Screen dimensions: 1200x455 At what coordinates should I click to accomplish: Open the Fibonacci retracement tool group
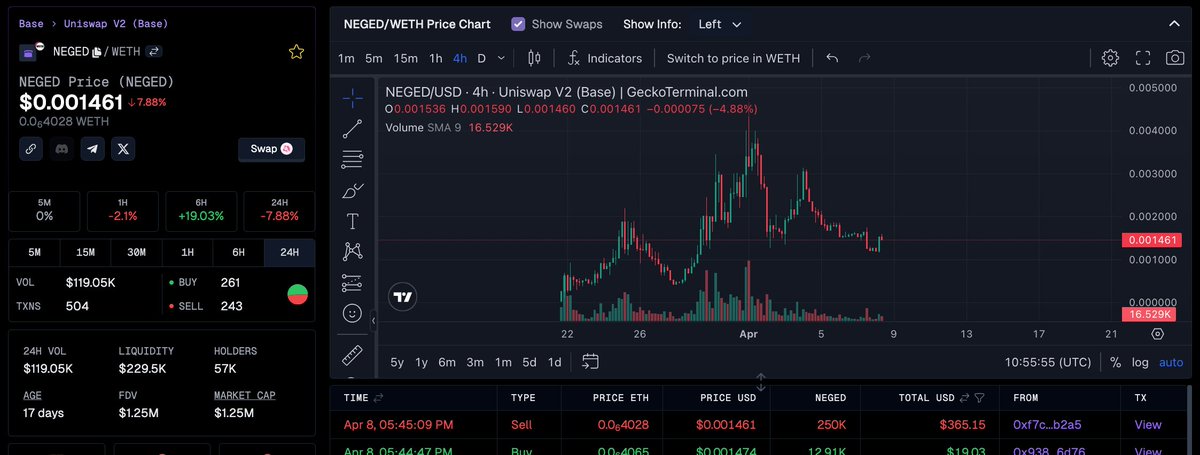[x=352, y=158]
